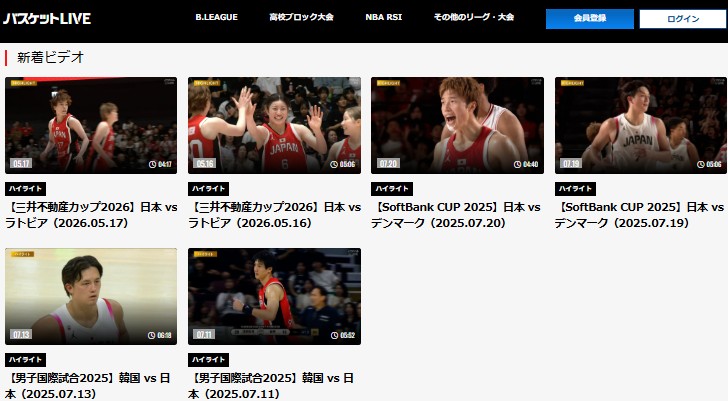Click ハイライト tag of 2025.07.20 video
728x401 pixels.
point(392,188)
